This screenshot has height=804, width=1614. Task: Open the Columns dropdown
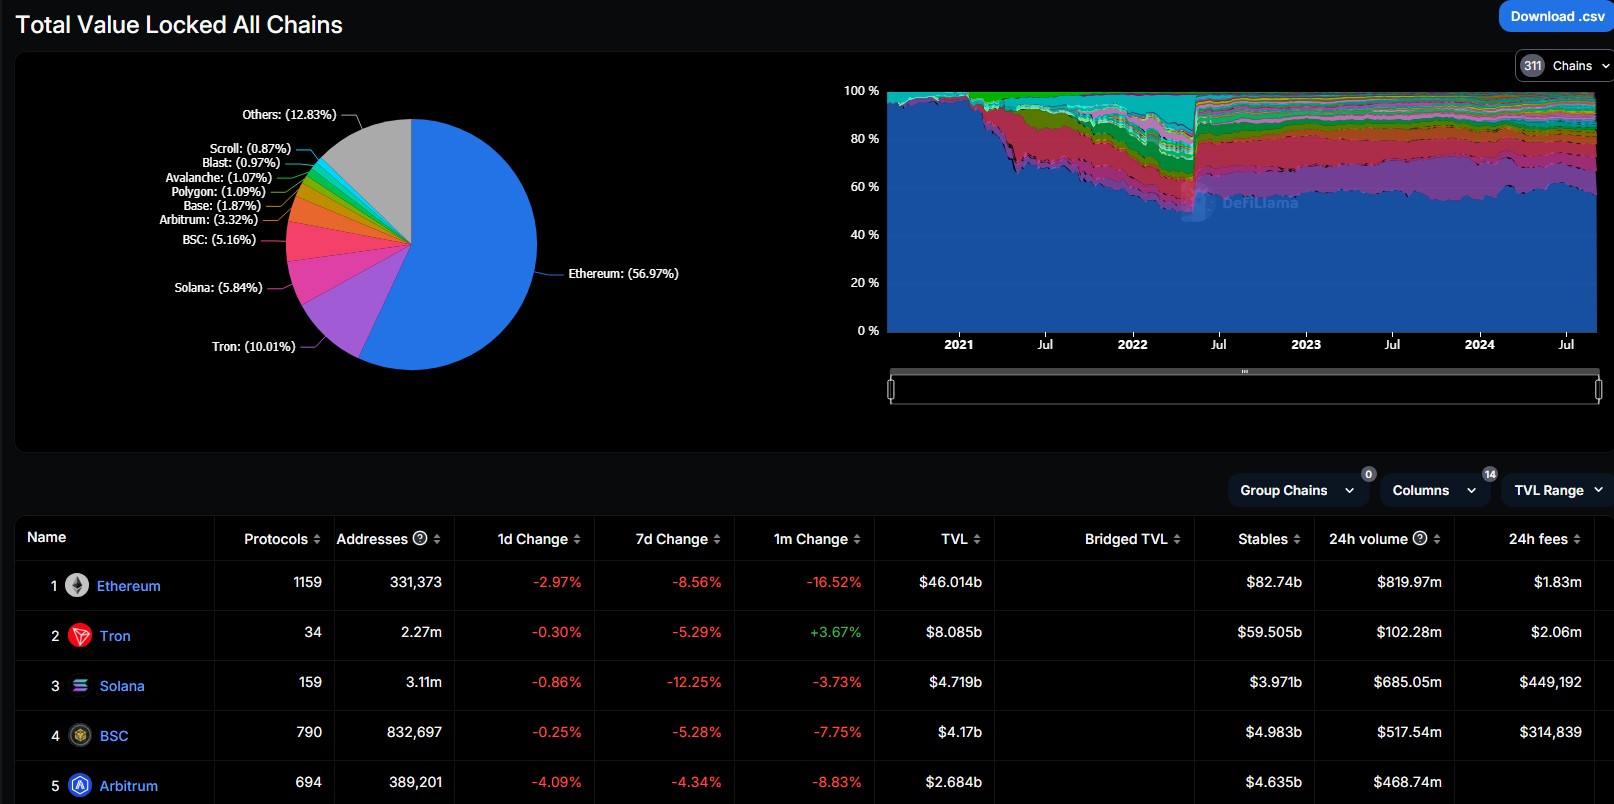point(1433,490)
